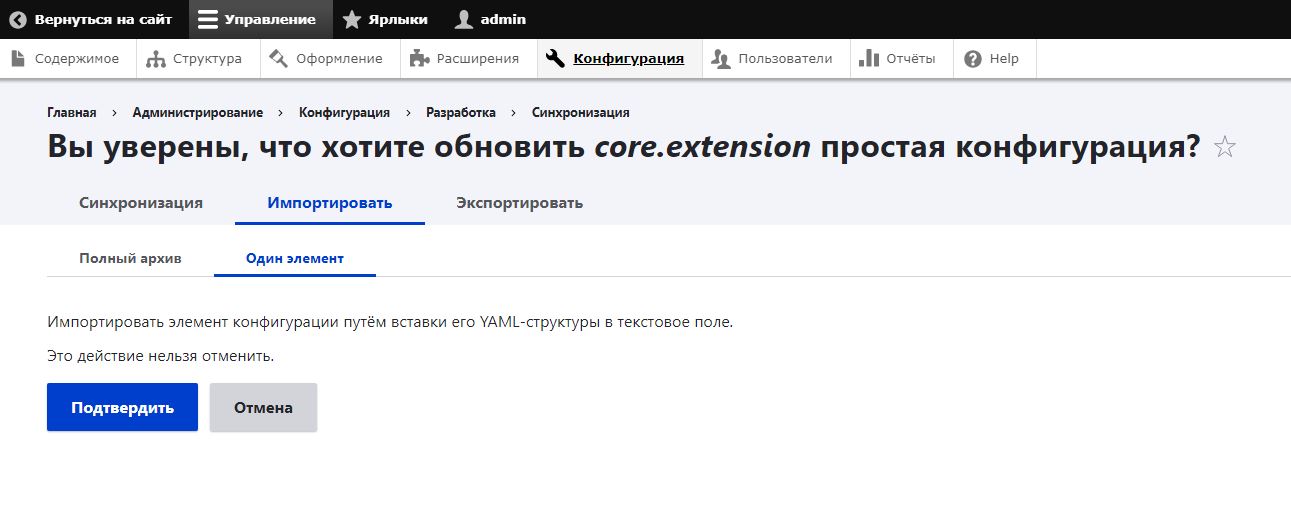Return to site via Вернуться на сайт

(x=92, y=19)
